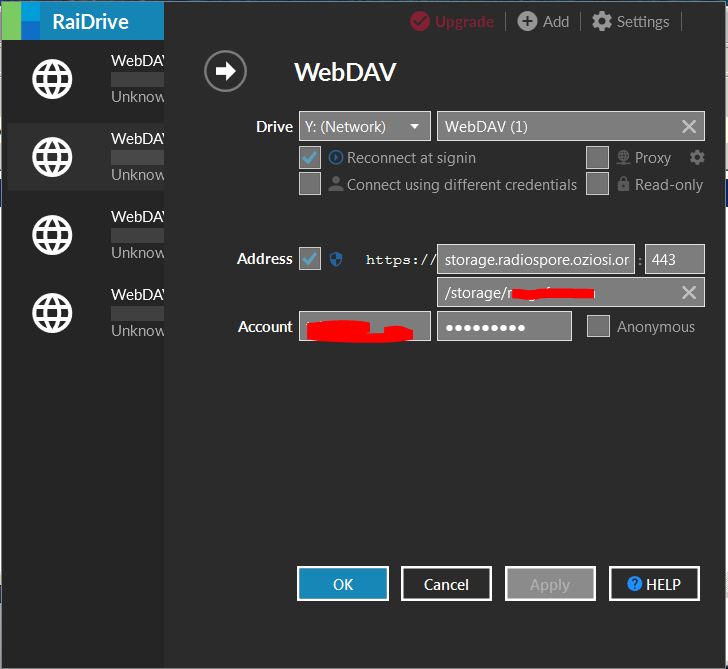
Task: Click the Proxy globe icon
Action: coord(623,158)
